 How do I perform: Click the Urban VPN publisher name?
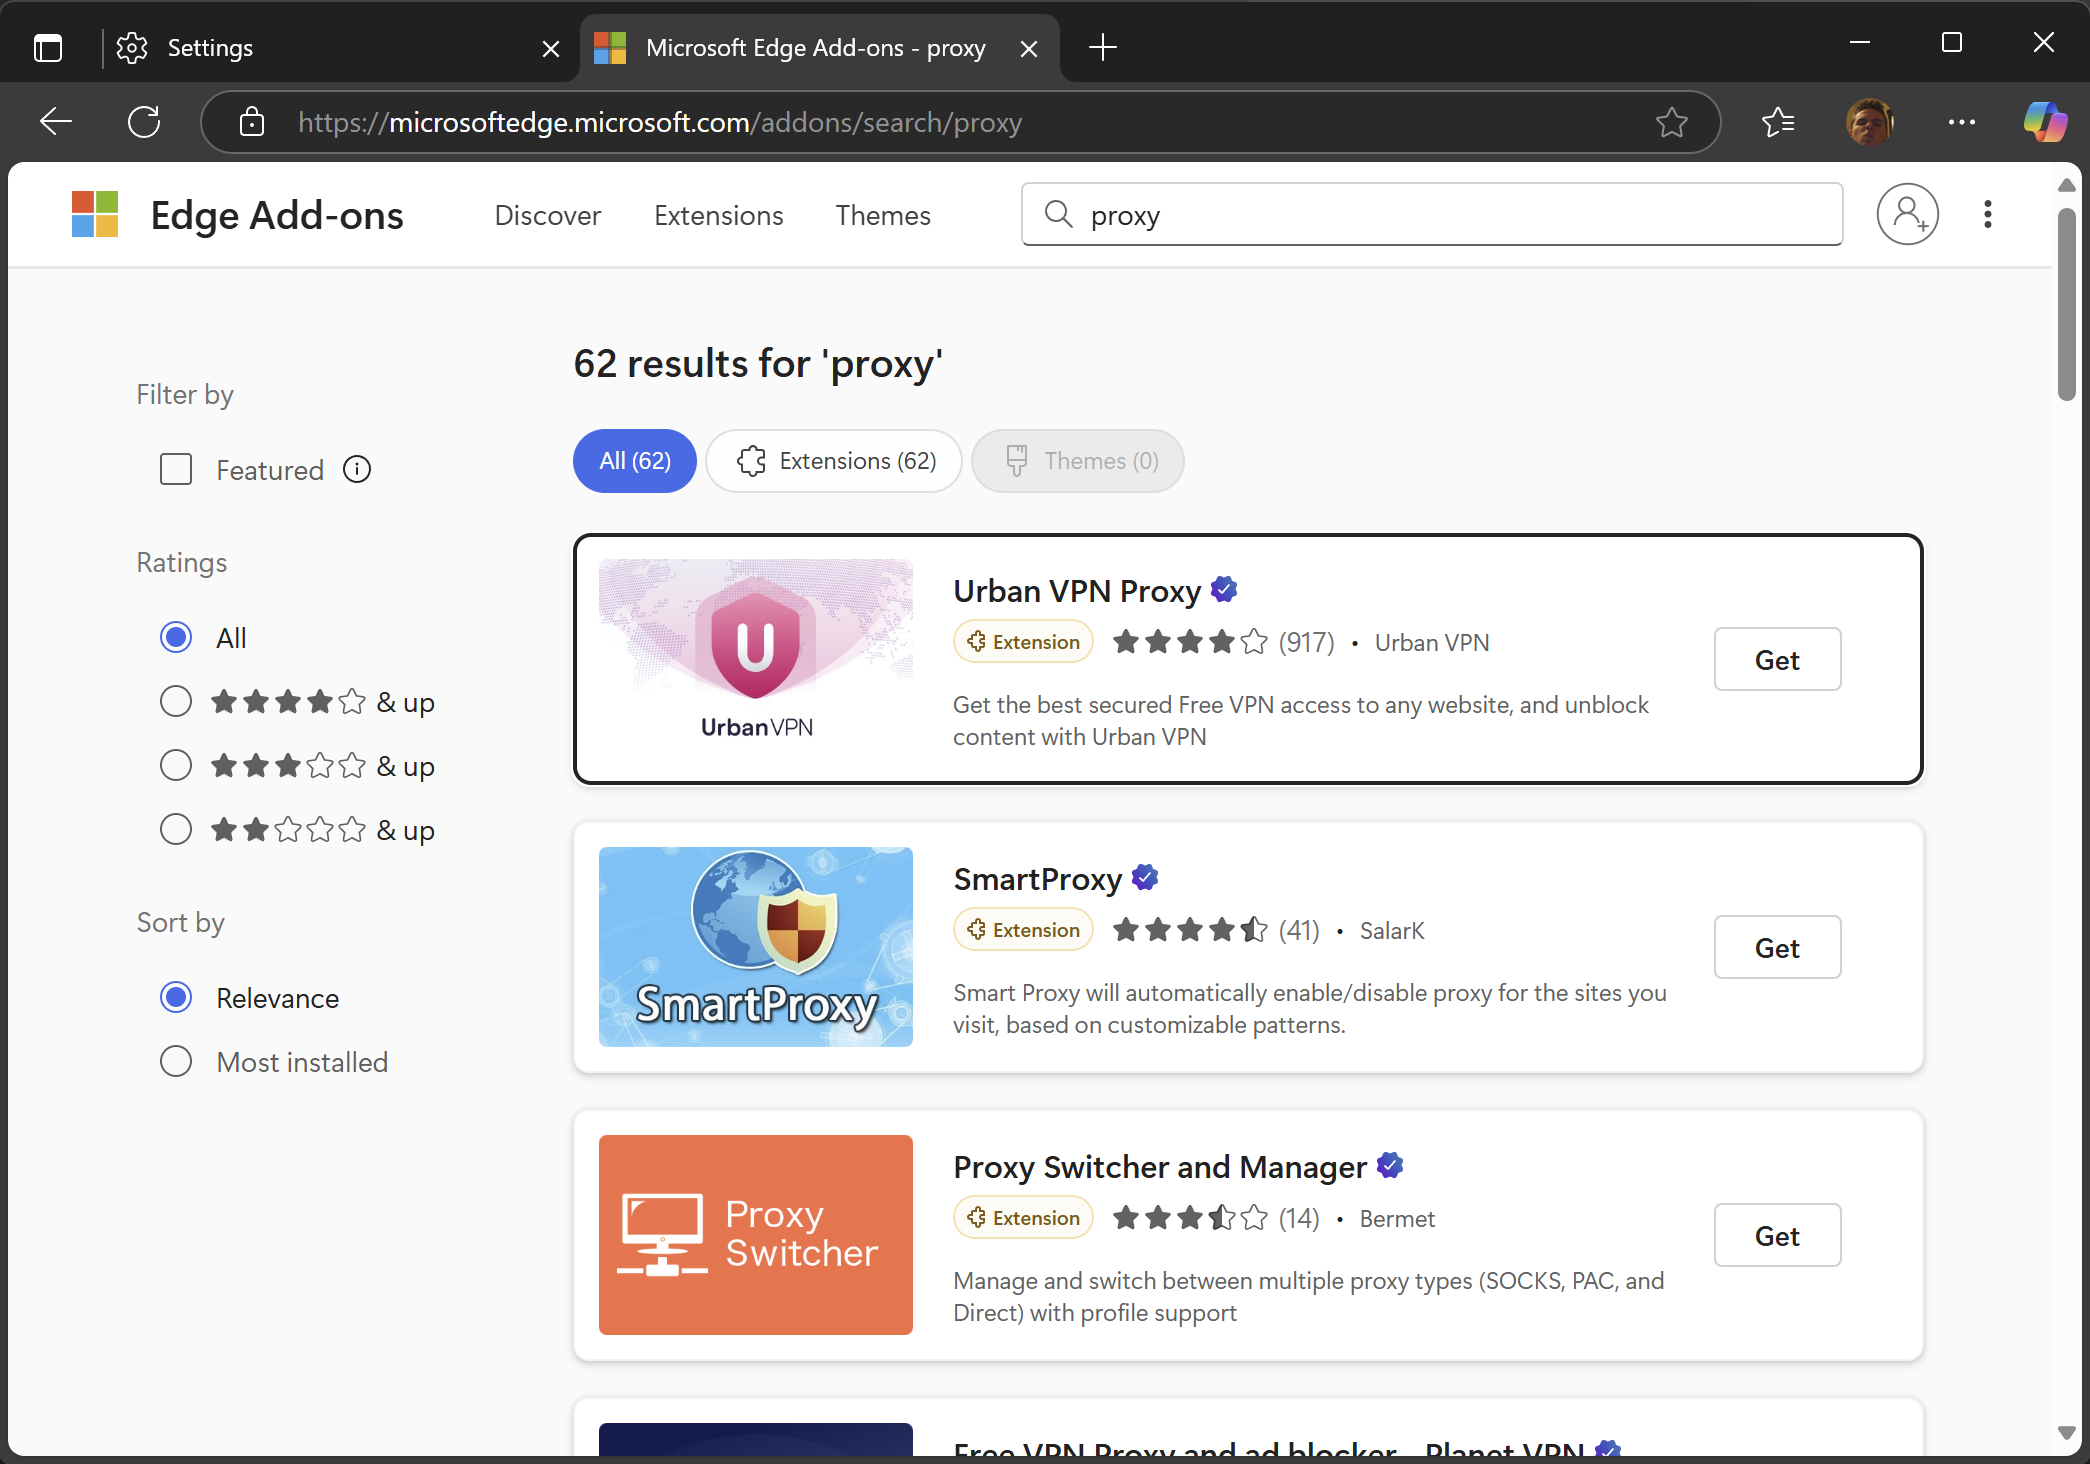tap(1432, 643)
